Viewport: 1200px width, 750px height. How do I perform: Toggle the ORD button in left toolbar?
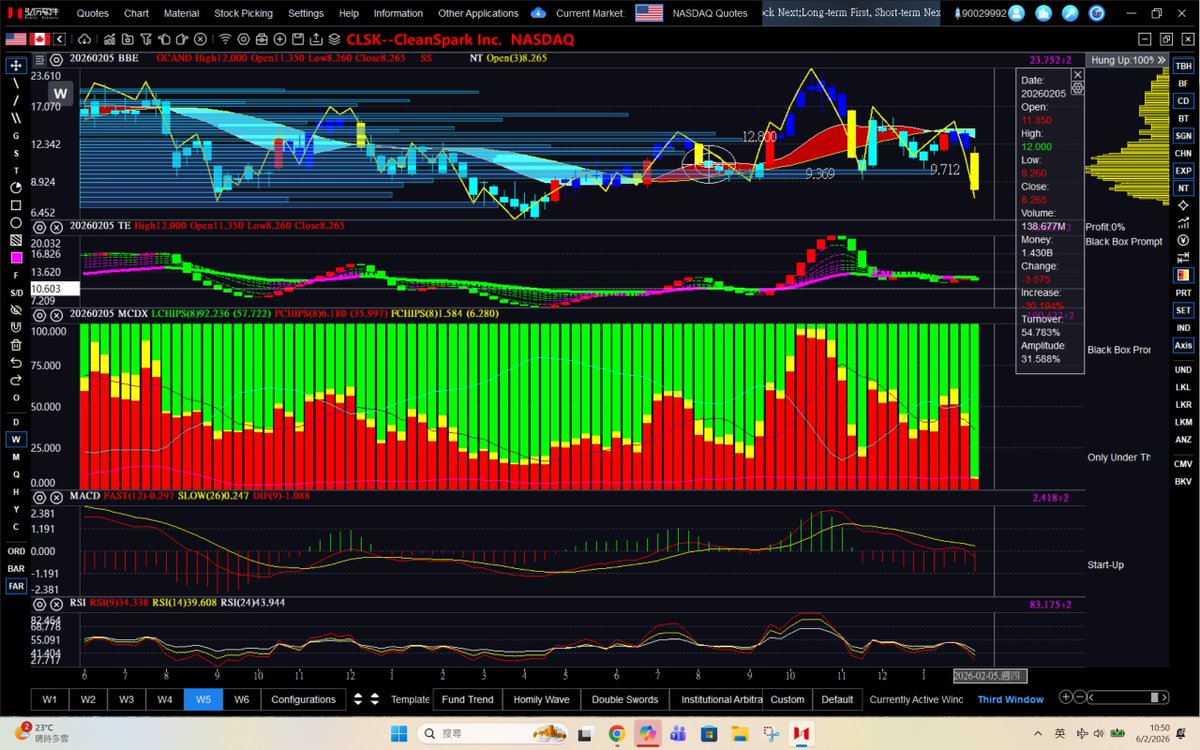[16, 551]
